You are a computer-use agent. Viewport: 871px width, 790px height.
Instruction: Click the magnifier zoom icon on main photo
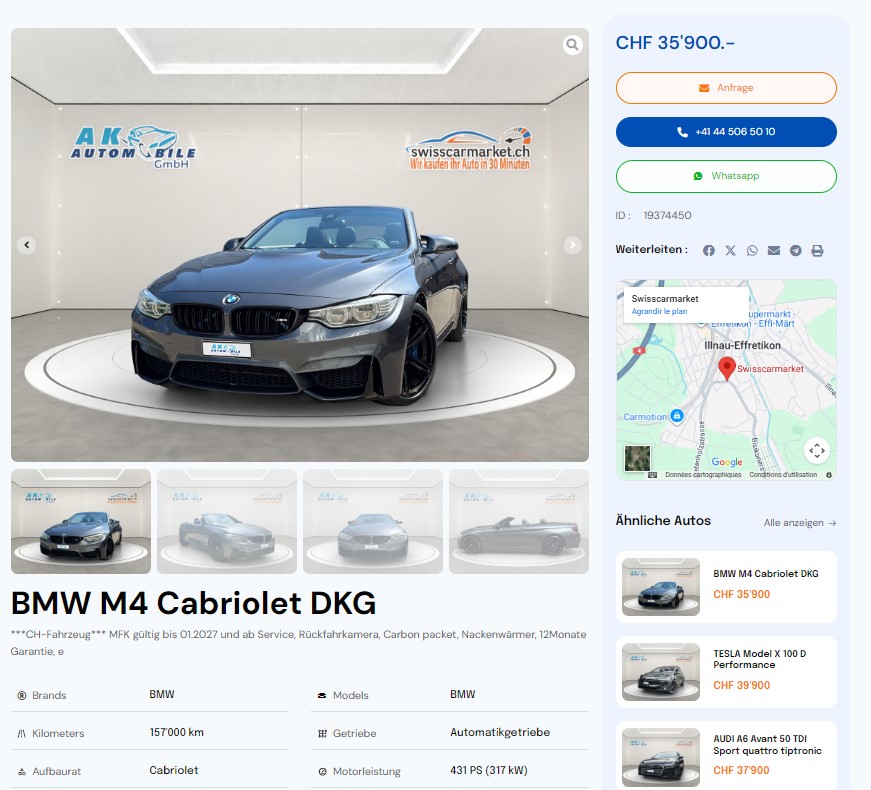click(572, 45)
